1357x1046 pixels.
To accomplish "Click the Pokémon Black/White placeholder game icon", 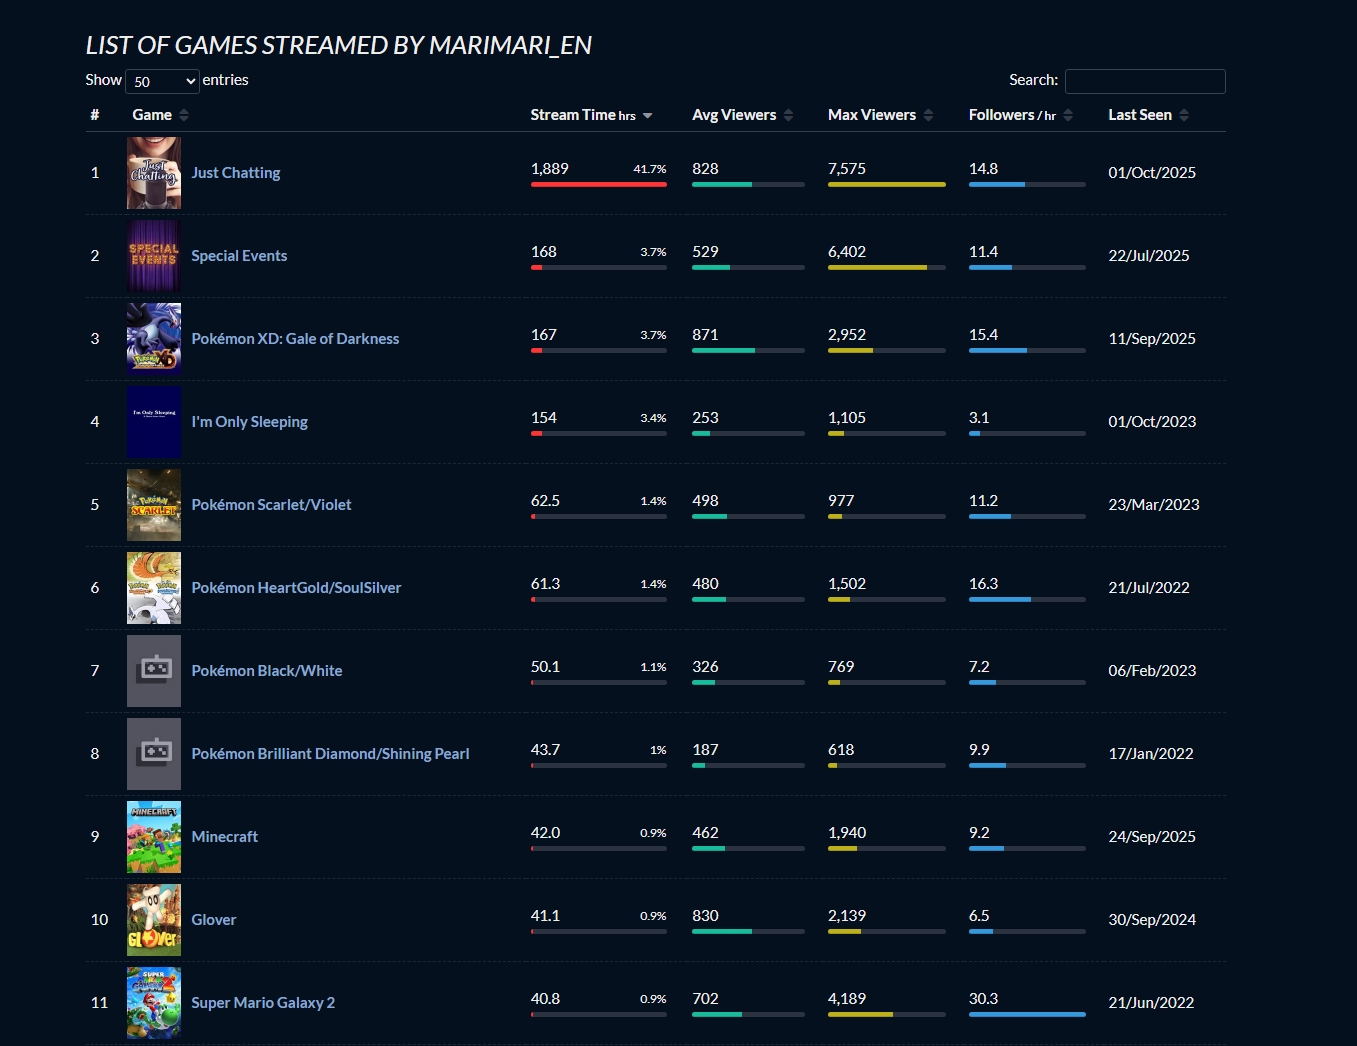I will click(154, 671).
